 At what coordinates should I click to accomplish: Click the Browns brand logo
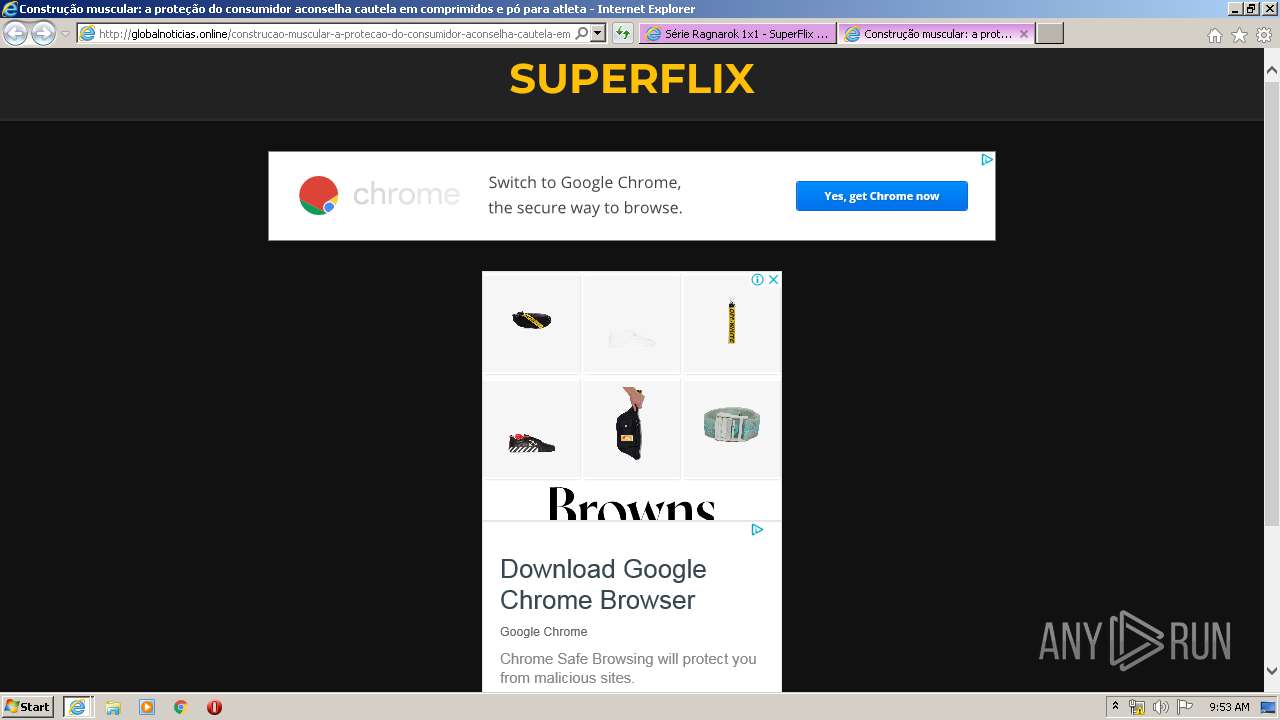coord(632,503)
